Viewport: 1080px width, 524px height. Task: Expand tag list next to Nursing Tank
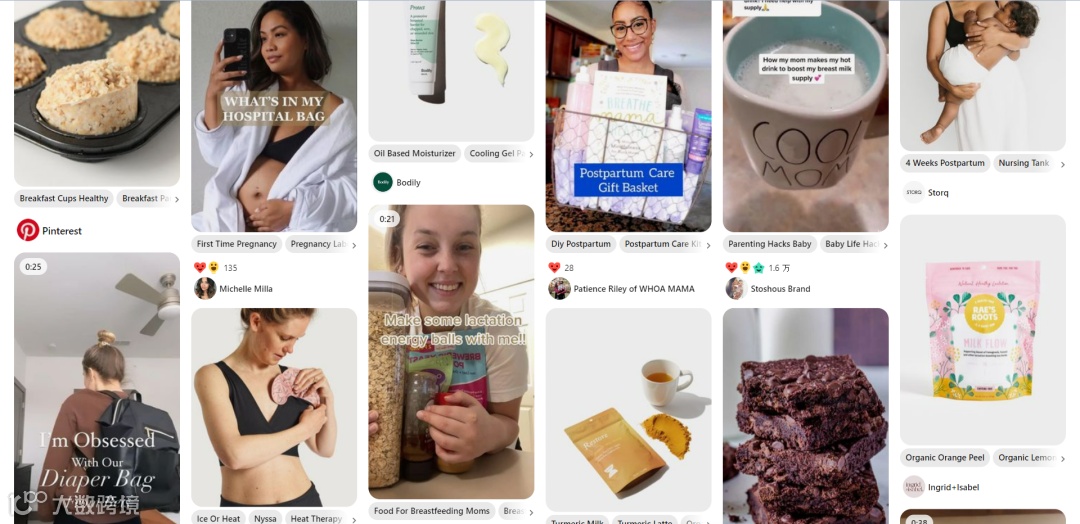pyautogui.click(x=1062, y=164)
